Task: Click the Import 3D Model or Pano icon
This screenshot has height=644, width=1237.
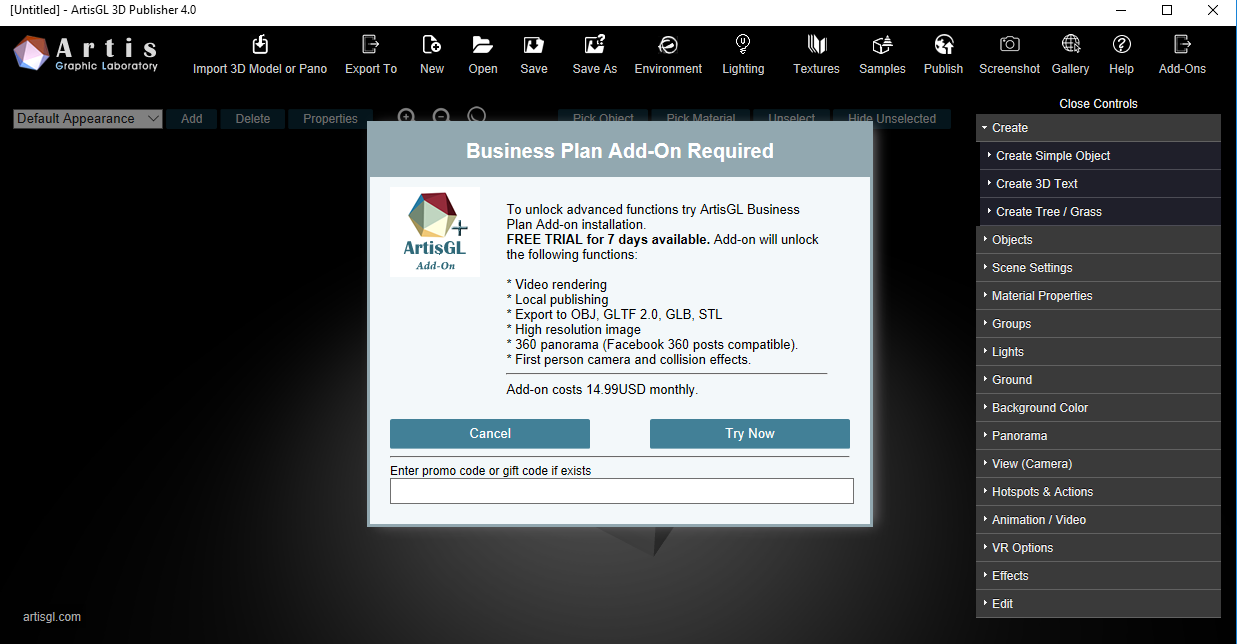Action: click(x=260, y=45)
